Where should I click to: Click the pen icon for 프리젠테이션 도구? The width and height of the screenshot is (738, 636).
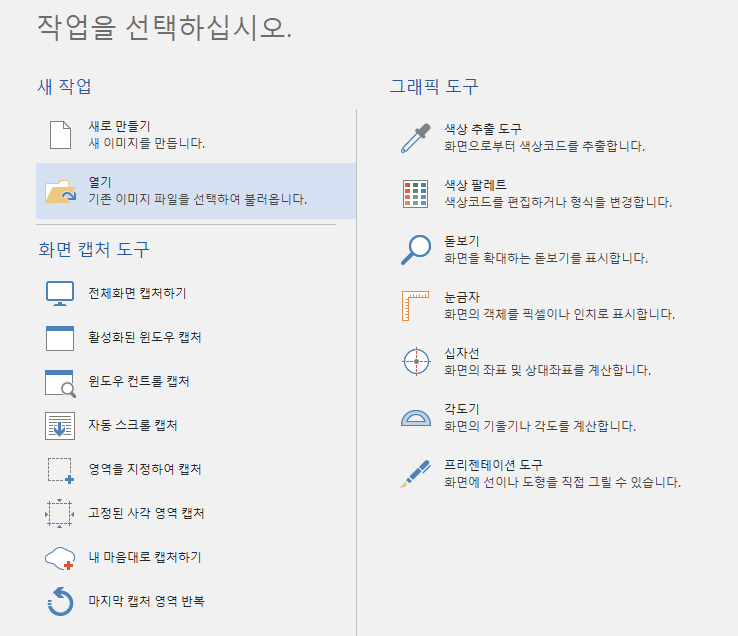coord(415,474)
